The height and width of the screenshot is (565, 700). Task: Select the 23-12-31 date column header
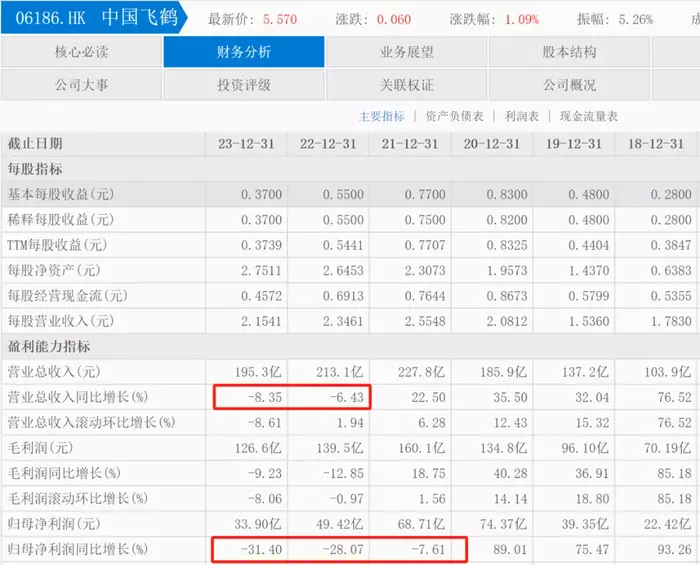pos(246,144)
